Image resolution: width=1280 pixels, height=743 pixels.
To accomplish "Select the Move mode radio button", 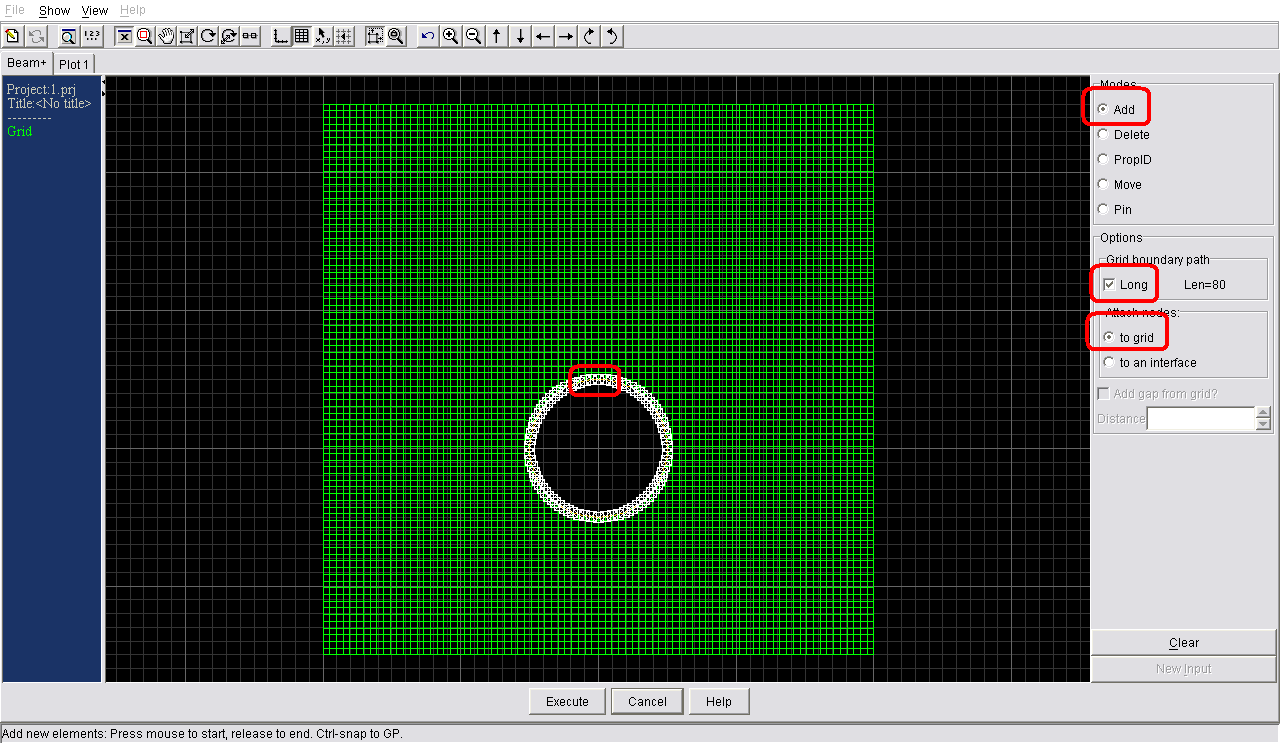I will (x=1103, y=185).
